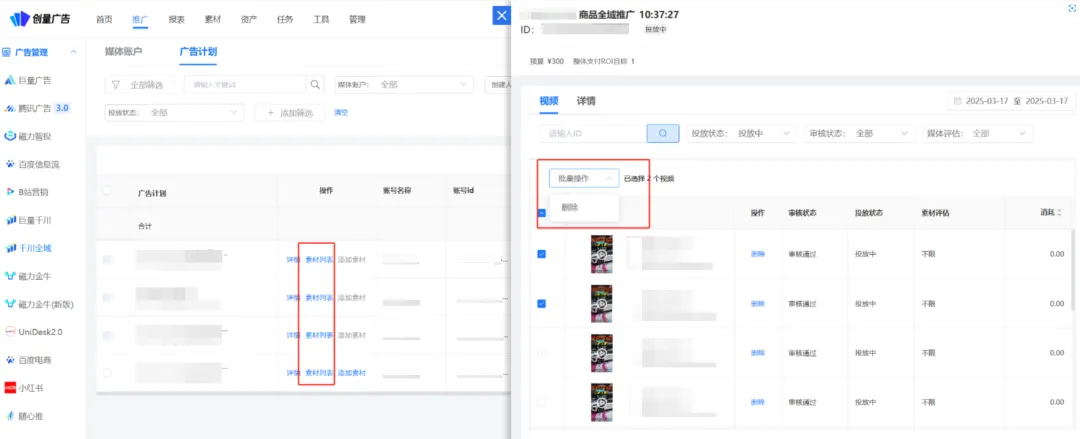Screen dimensions: 1080x439
Task: Click the search magnifier in the ad plan filter
Action: pos(316,85)
